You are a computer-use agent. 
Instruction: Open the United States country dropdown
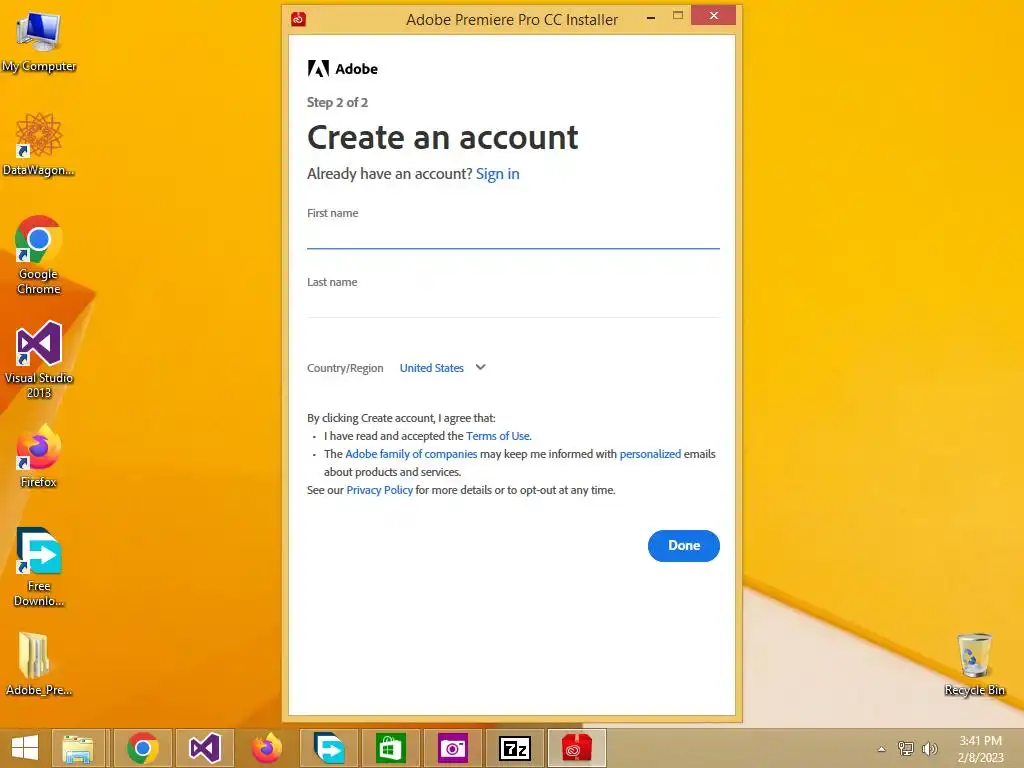(x=432, y=368)
